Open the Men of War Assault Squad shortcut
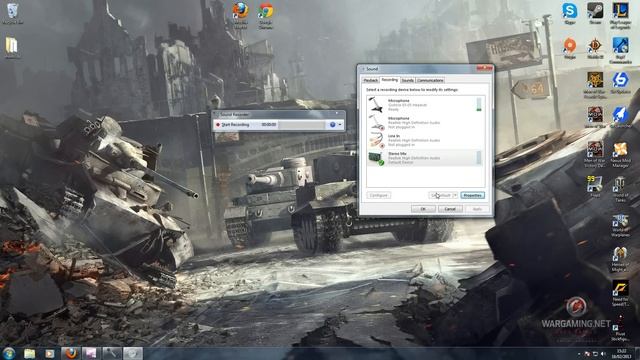The height and width of the screenshot is (360, 640). [x=595, y=85]
